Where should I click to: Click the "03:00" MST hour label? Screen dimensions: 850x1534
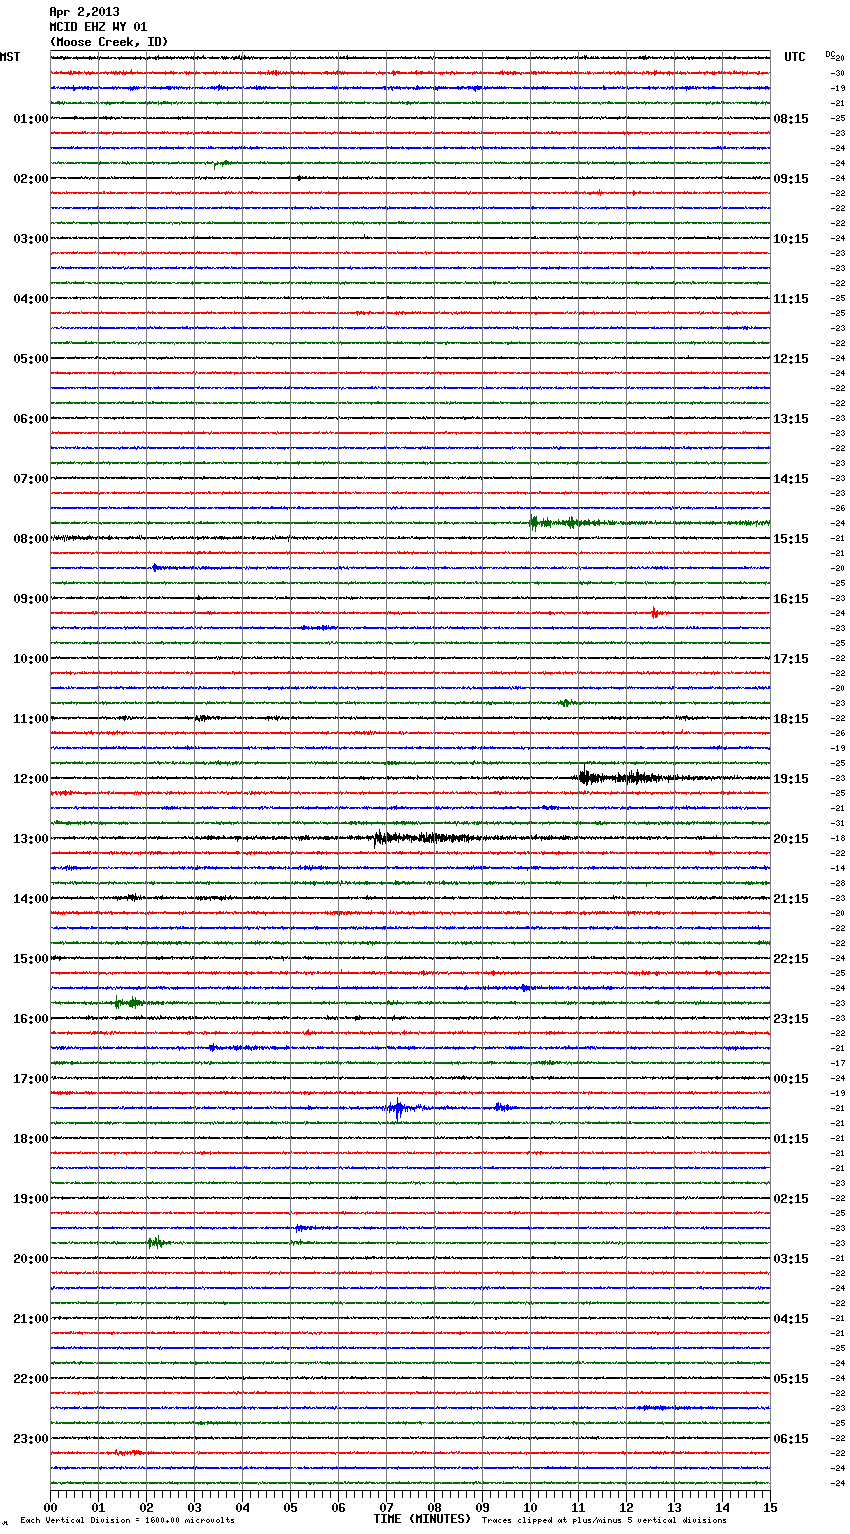[x=30, y=239]
